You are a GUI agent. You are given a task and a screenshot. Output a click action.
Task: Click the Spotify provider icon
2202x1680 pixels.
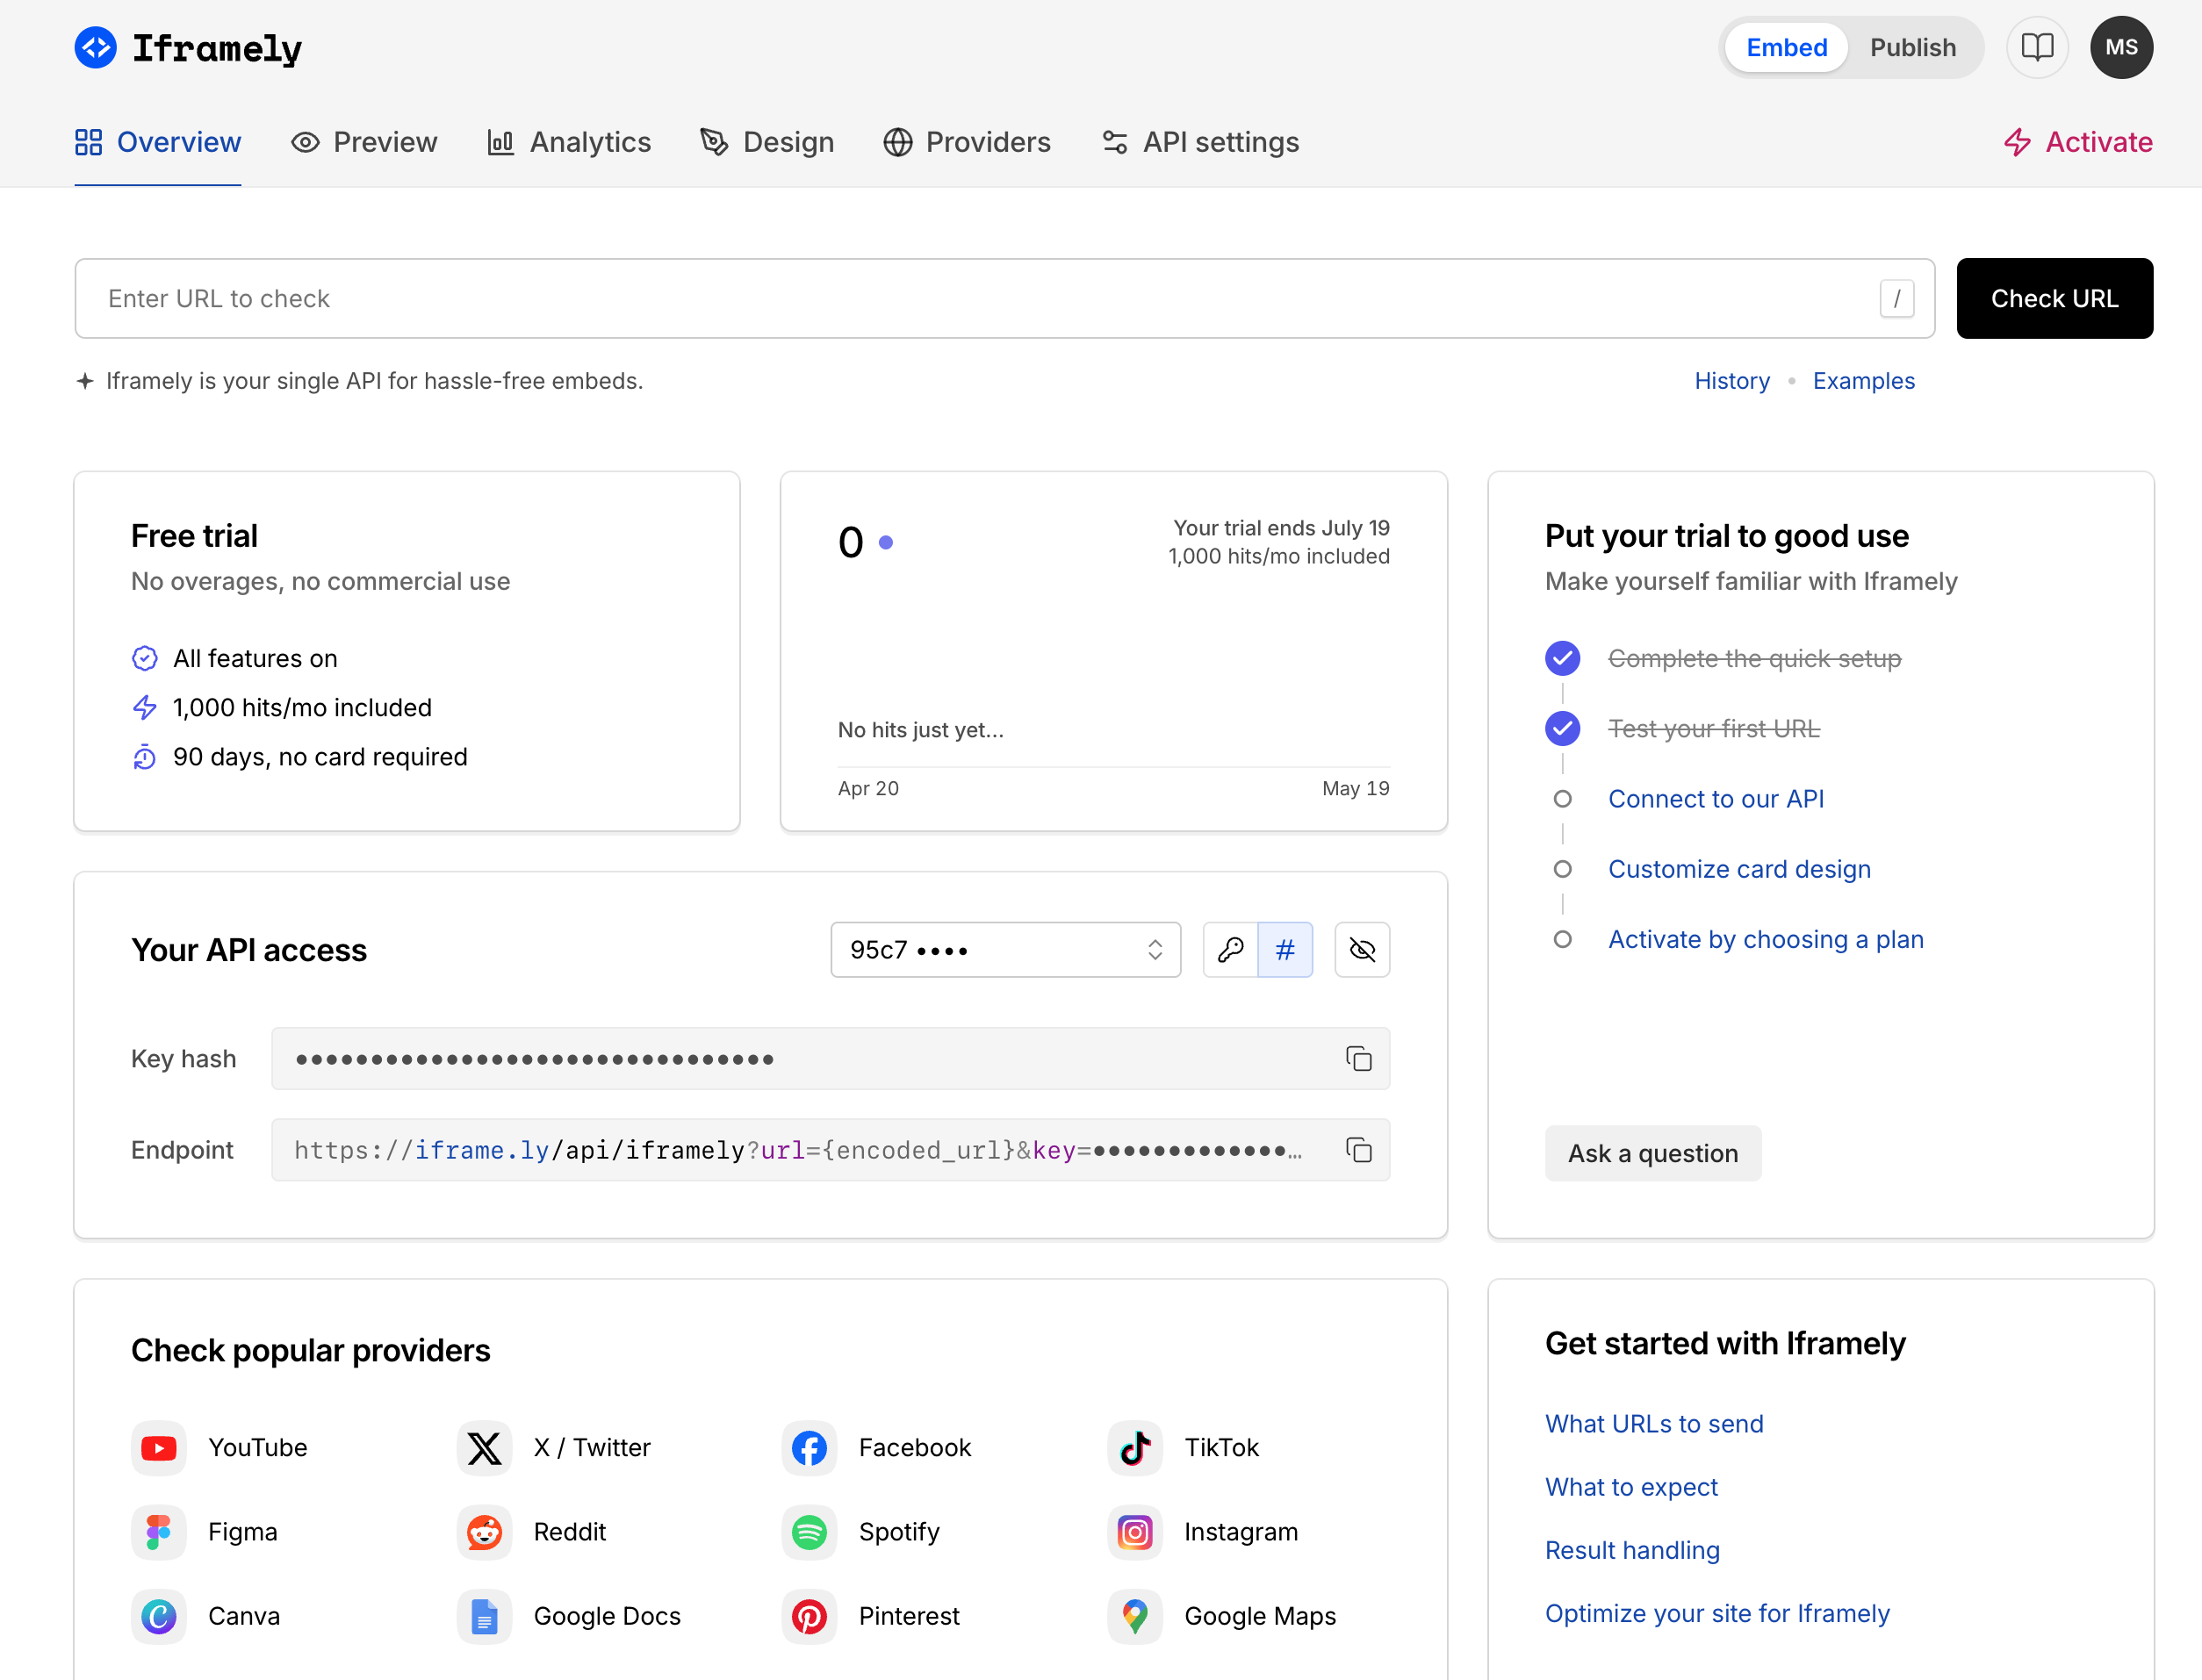[809, 1531]
